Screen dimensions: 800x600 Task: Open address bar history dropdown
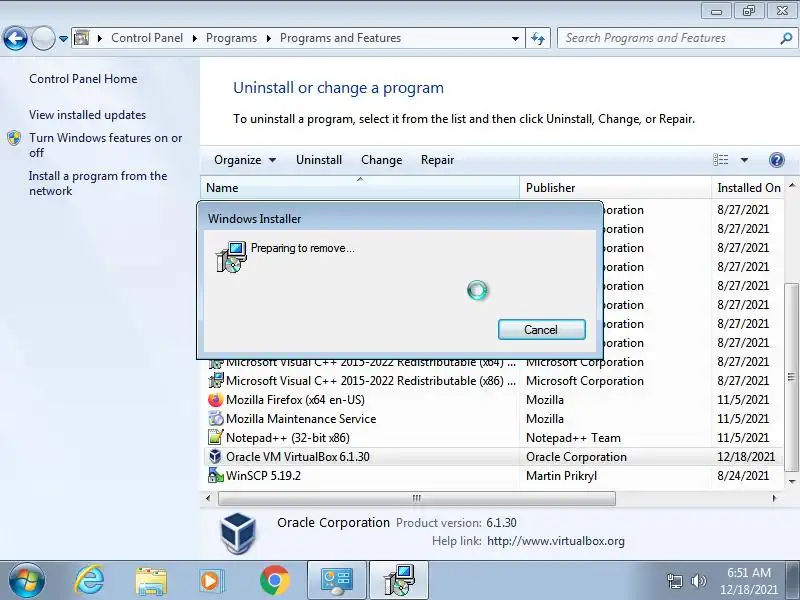(515, 39)
